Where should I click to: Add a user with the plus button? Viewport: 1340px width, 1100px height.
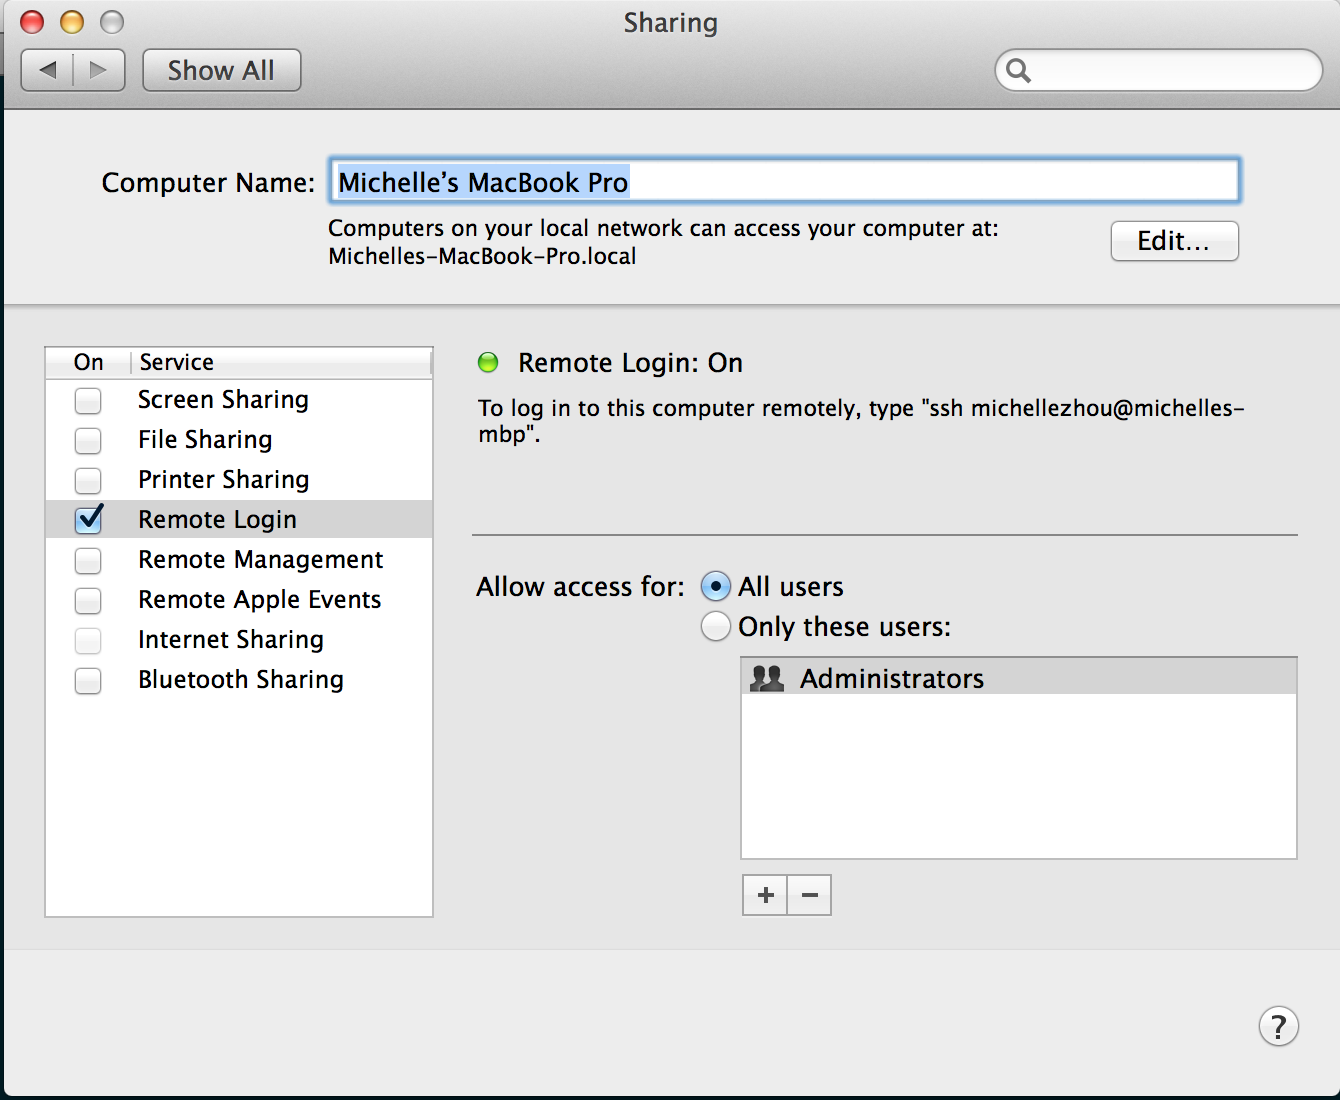(x=765, y=895)
